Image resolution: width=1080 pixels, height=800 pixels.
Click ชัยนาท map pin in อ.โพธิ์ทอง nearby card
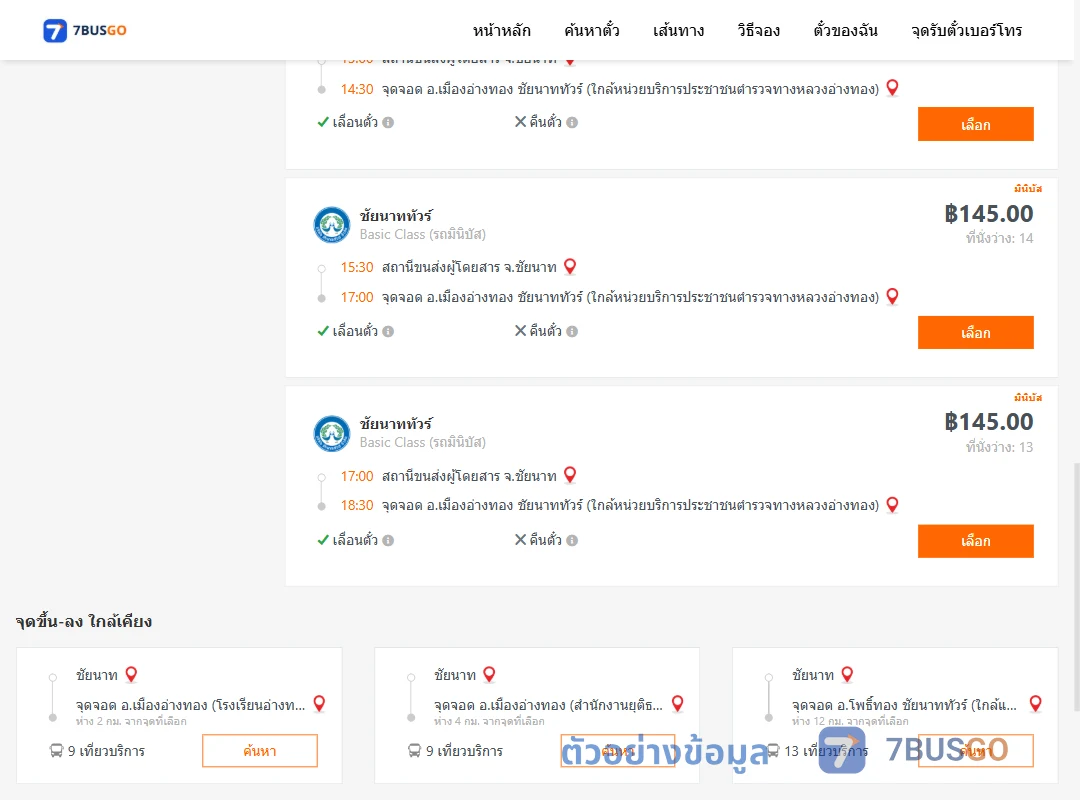[847, 674]
